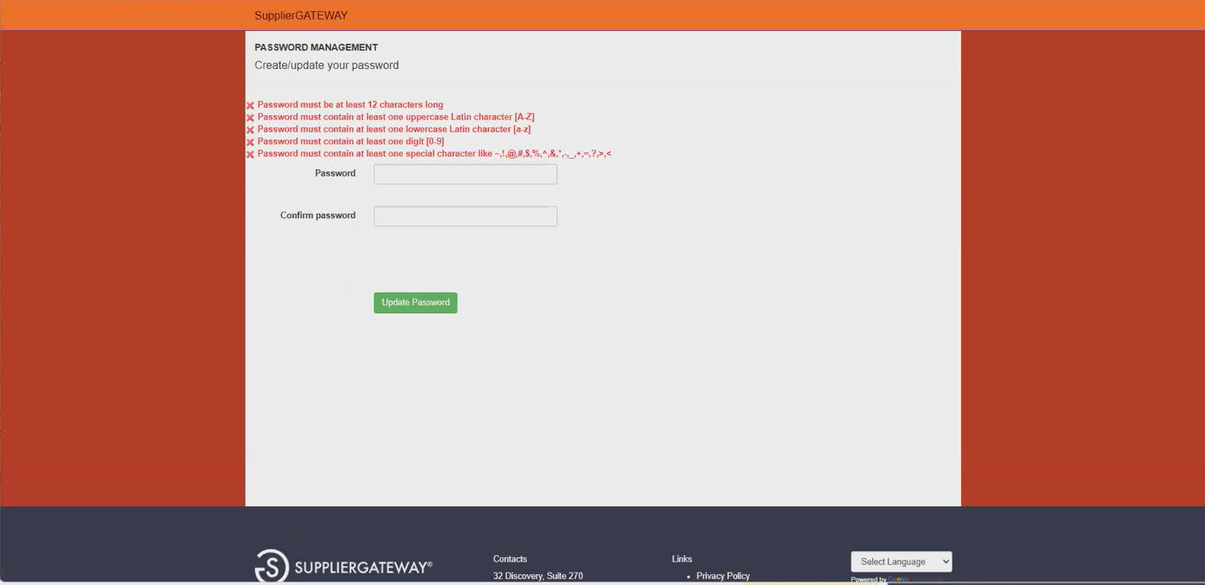The image size is (1205, 585).
Task: Focus the Password input field
Action: [465, 174]
